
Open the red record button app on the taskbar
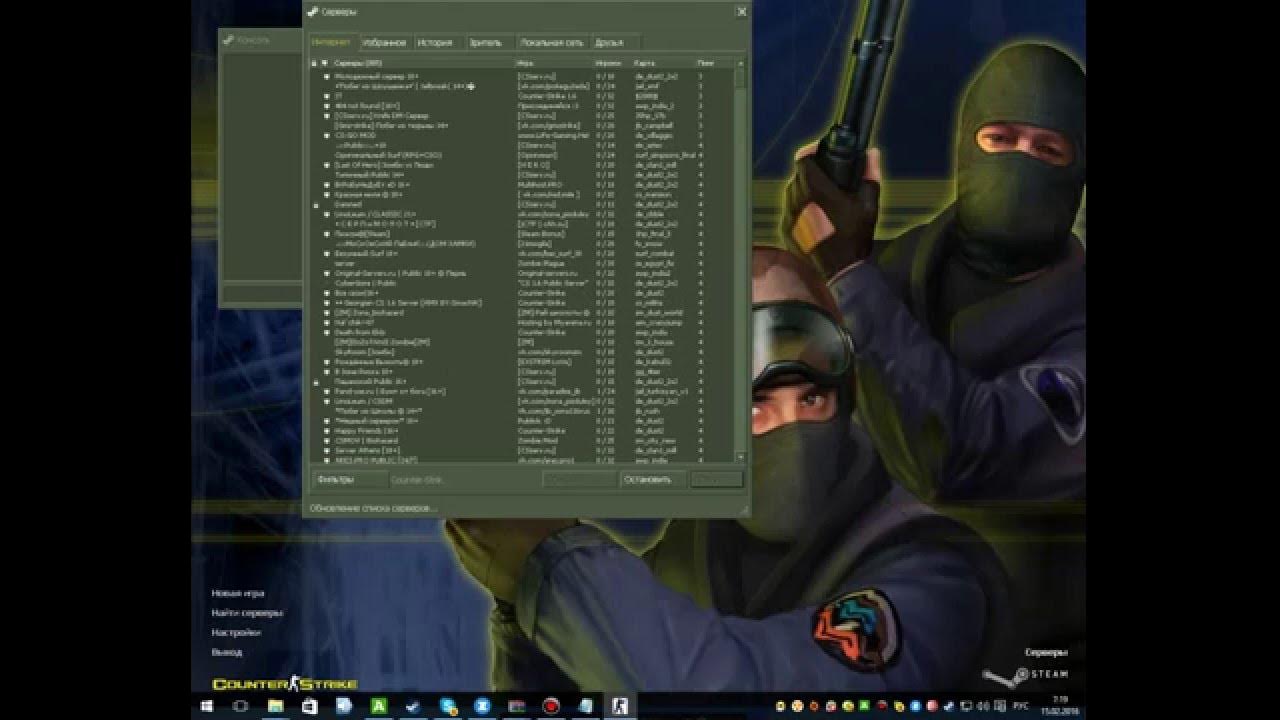coord(551,705)
